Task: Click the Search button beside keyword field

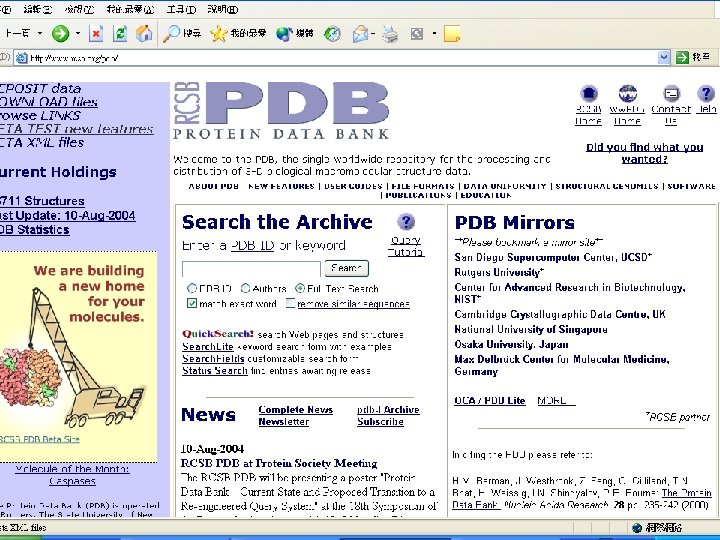Action: coord(347,268)
